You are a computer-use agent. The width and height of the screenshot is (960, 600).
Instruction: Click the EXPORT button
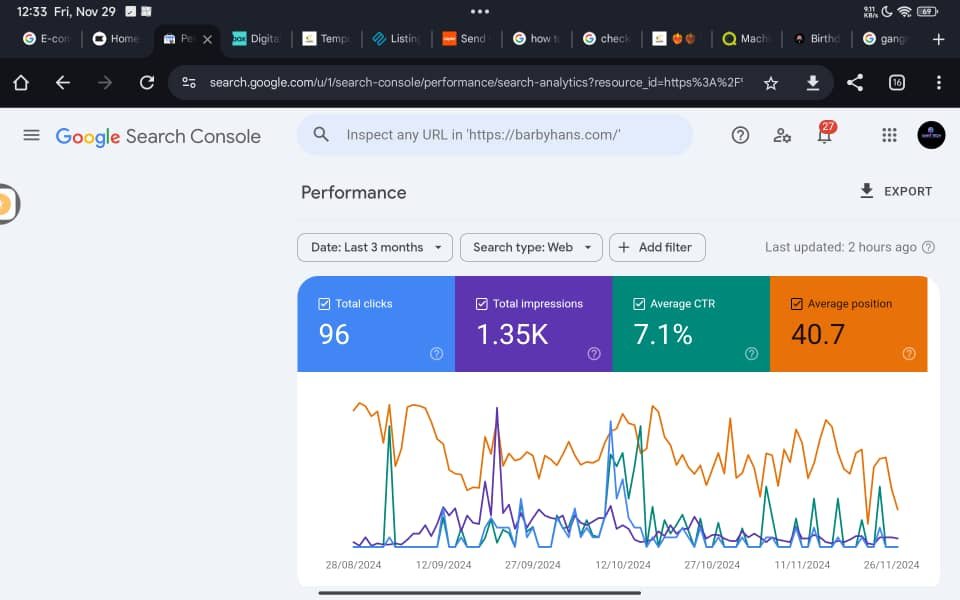(x=895, y=191)
